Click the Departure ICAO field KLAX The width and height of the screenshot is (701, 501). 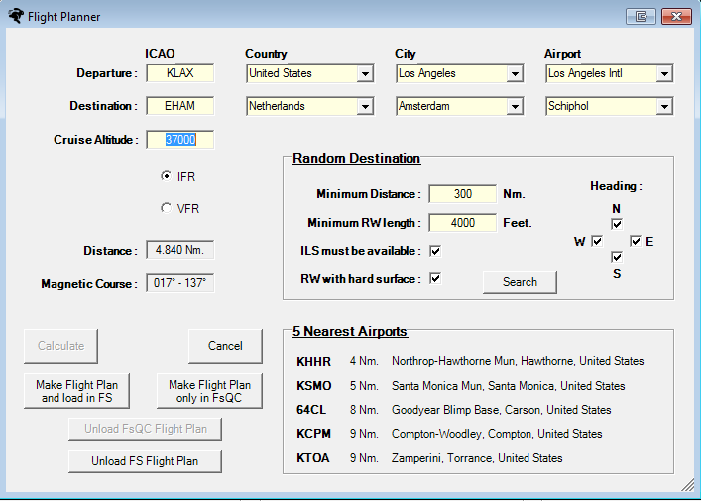(180, 73)
